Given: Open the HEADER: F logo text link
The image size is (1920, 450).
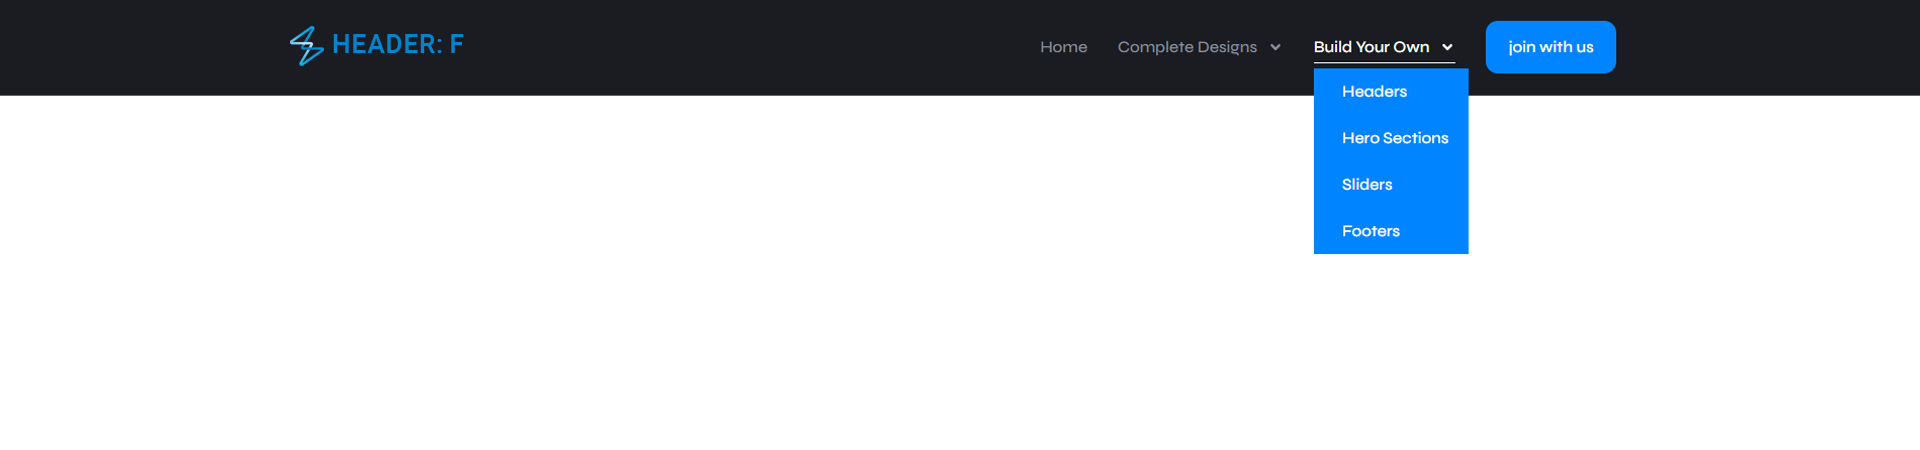Looking at the screenshot, I should [x=398, y=44].
